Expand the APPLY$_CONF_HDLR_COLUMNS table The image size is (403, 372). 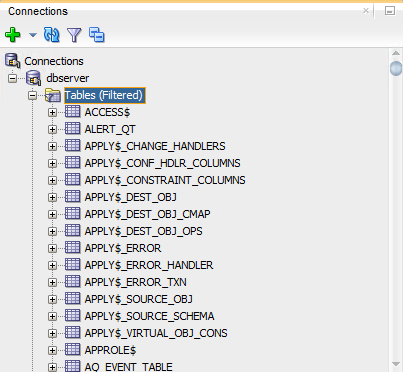[x=52, y=163]
